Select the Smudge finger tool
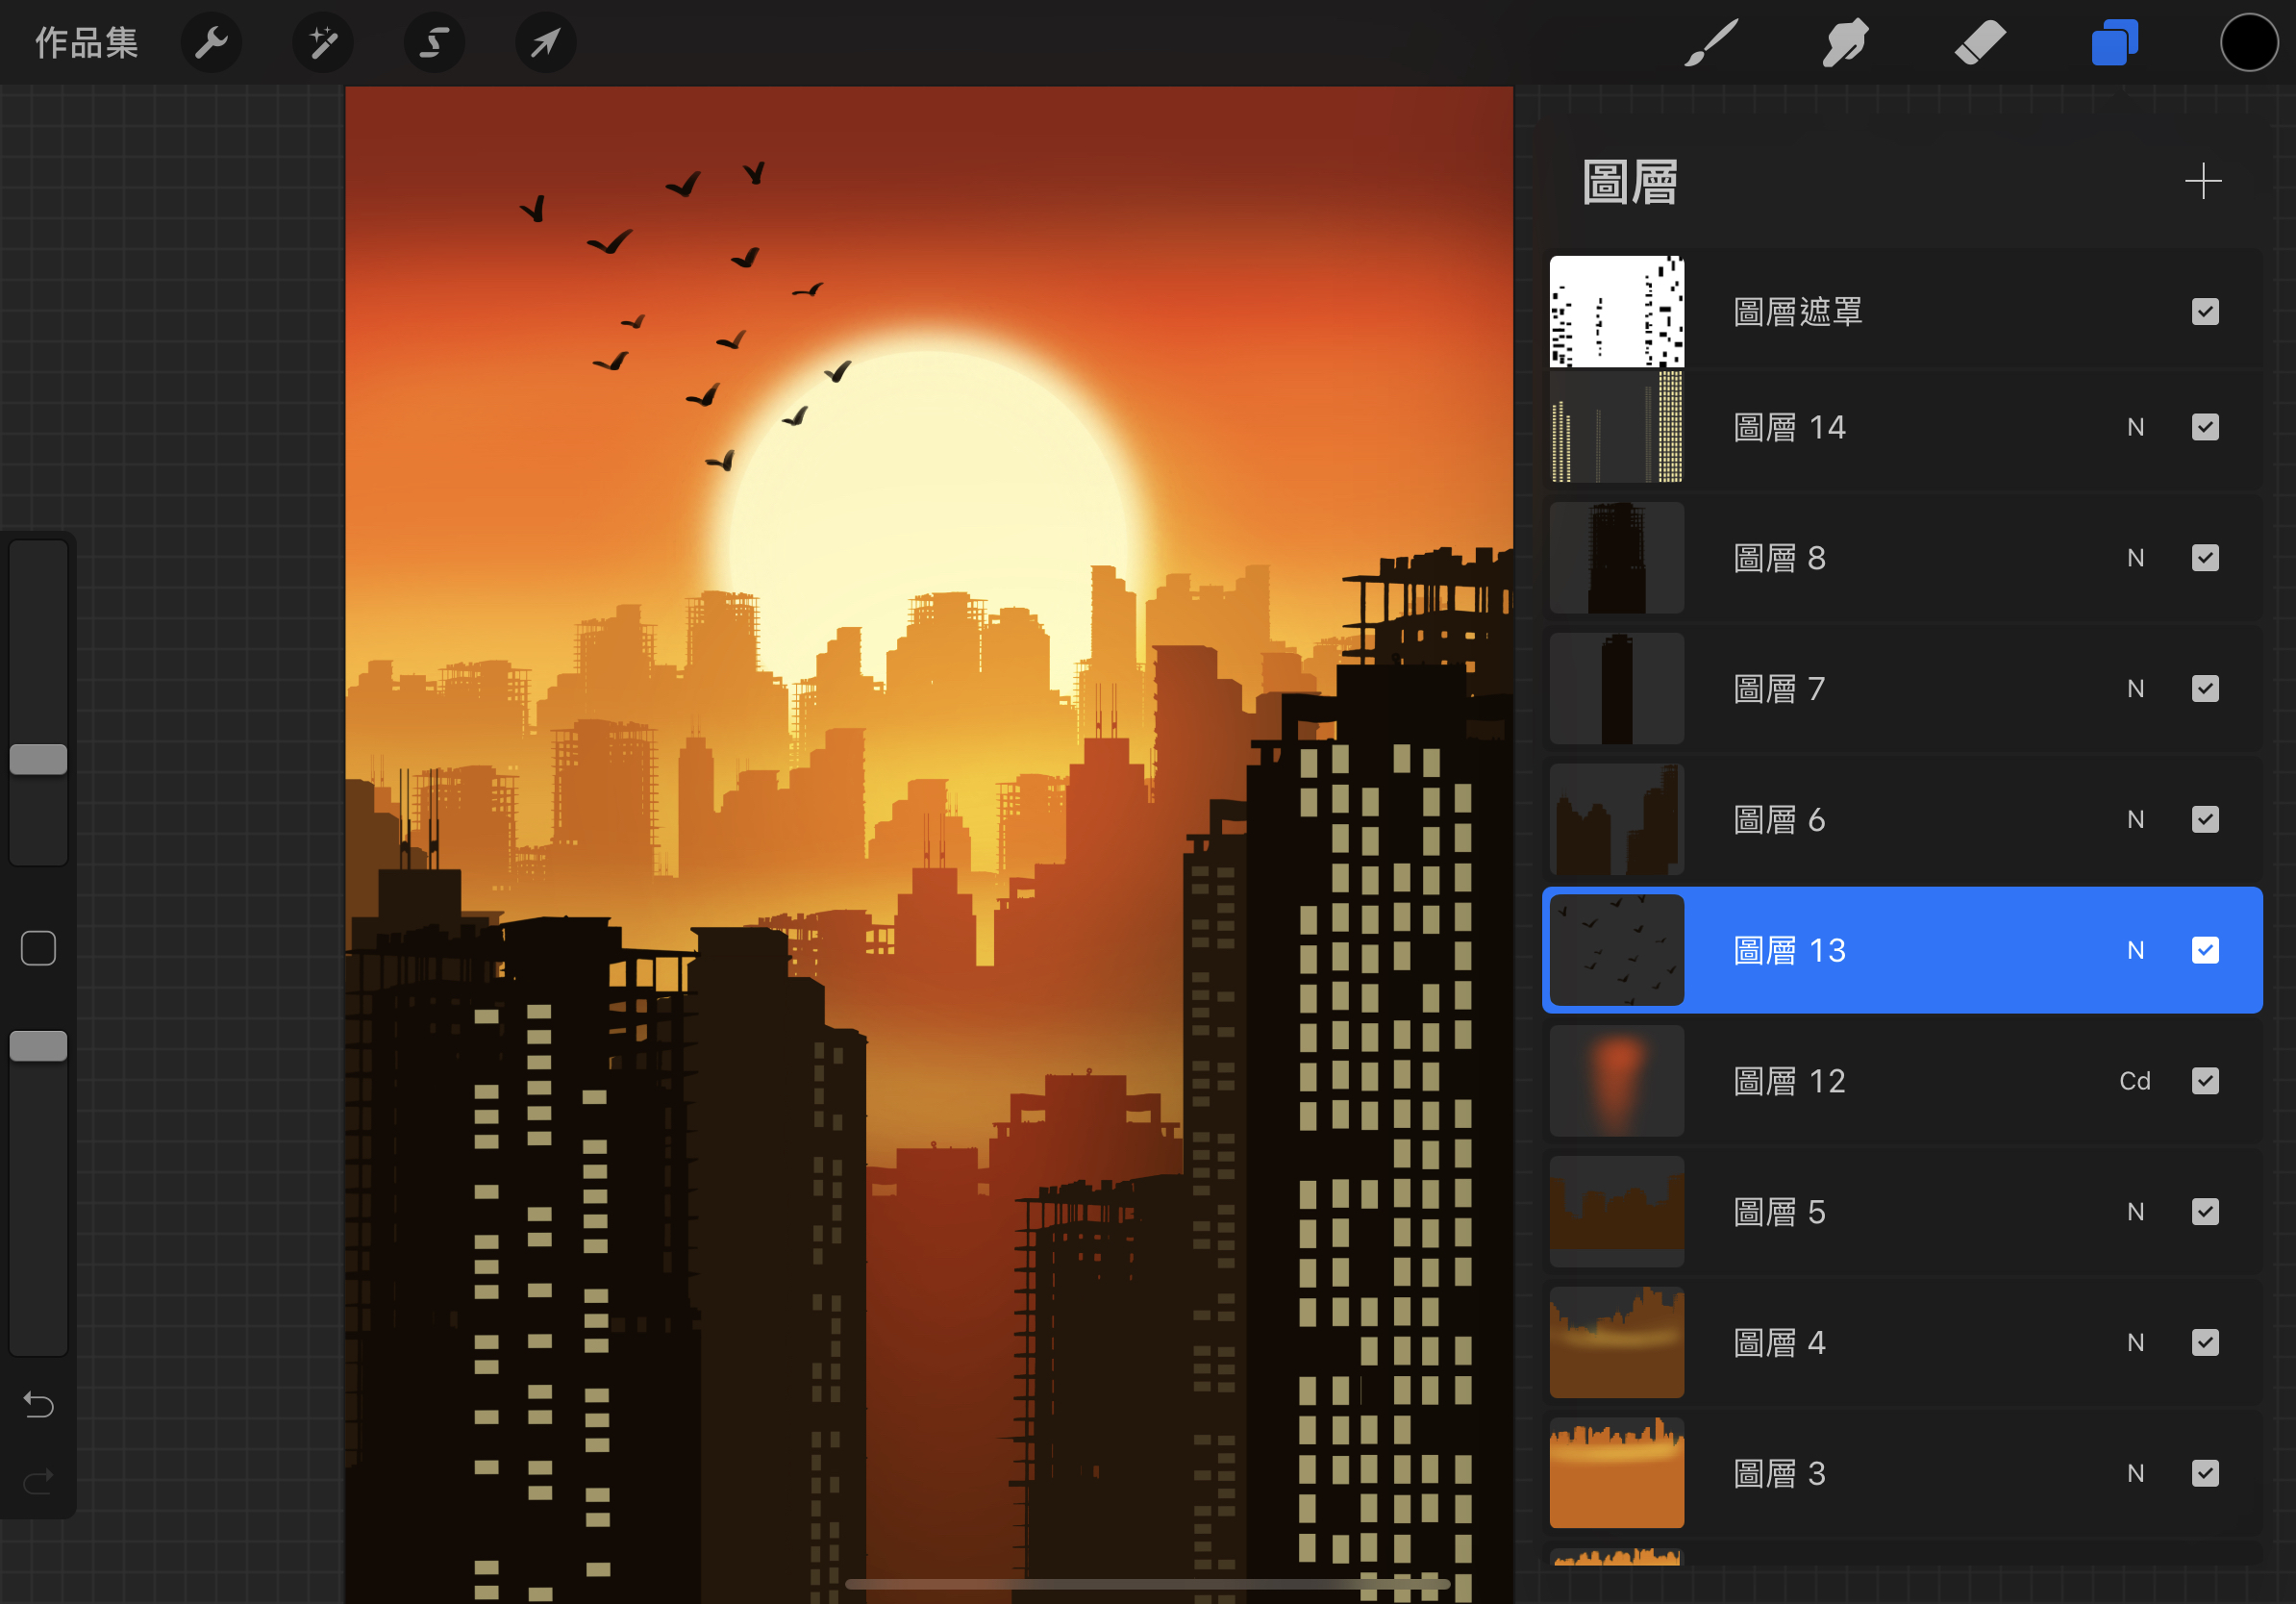 point(1845,43)
